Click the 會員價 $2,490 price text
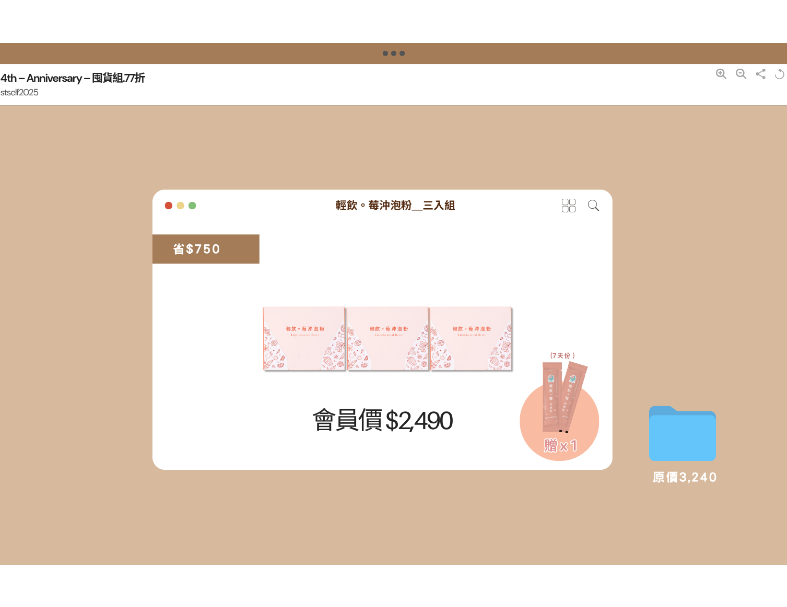Screen dimensions: 787x607 click(x=382, y=421)
